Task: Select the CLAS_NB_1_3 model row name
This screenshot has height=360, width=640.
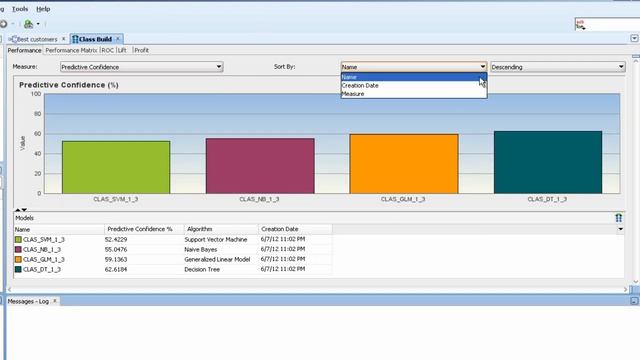Action: point(42,249)
